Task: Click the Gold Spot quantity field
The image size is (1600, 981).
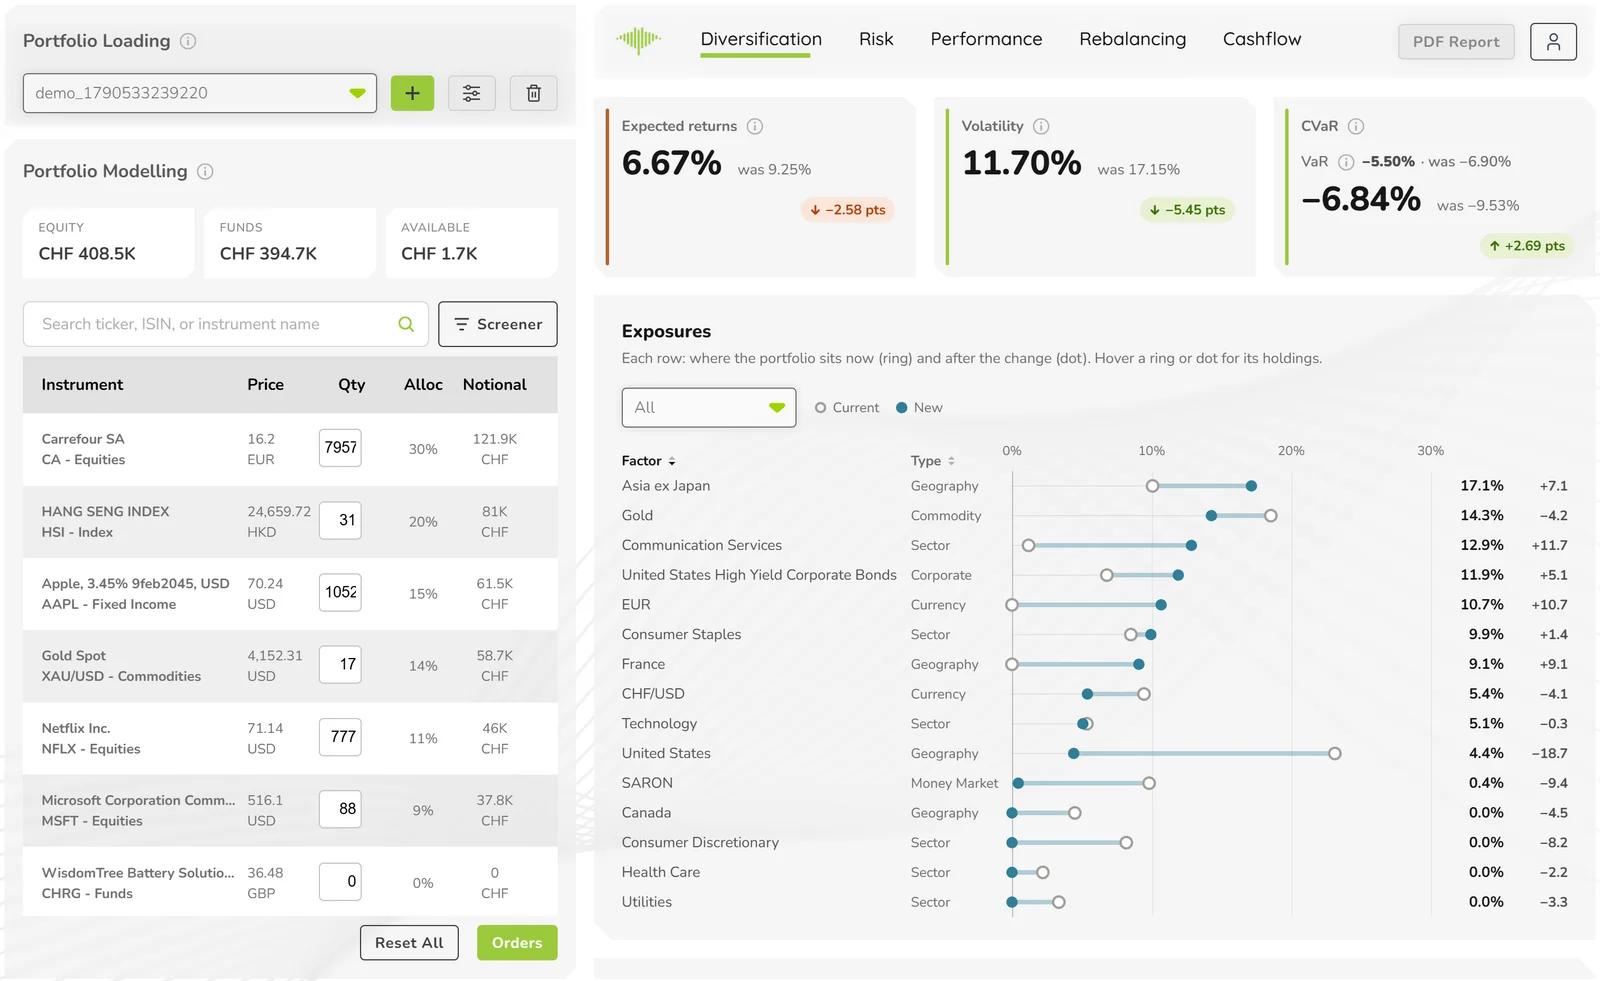Action: tap(340, 664)
